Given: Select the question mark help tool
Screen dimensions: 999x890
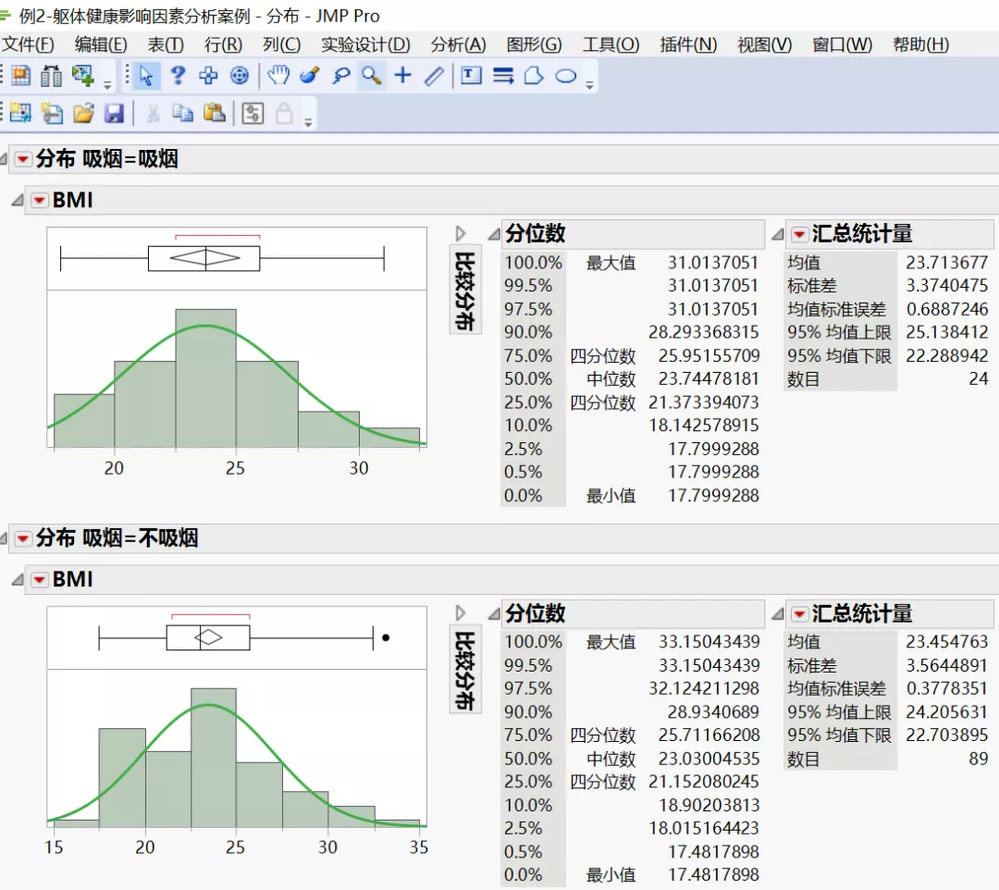Looking at the screenshot, I should (x=178, y=76).
